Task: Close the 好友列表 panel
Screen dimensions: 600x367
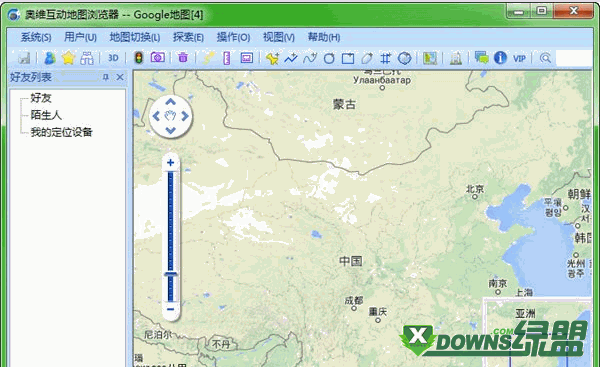Action: coord(120,77)
